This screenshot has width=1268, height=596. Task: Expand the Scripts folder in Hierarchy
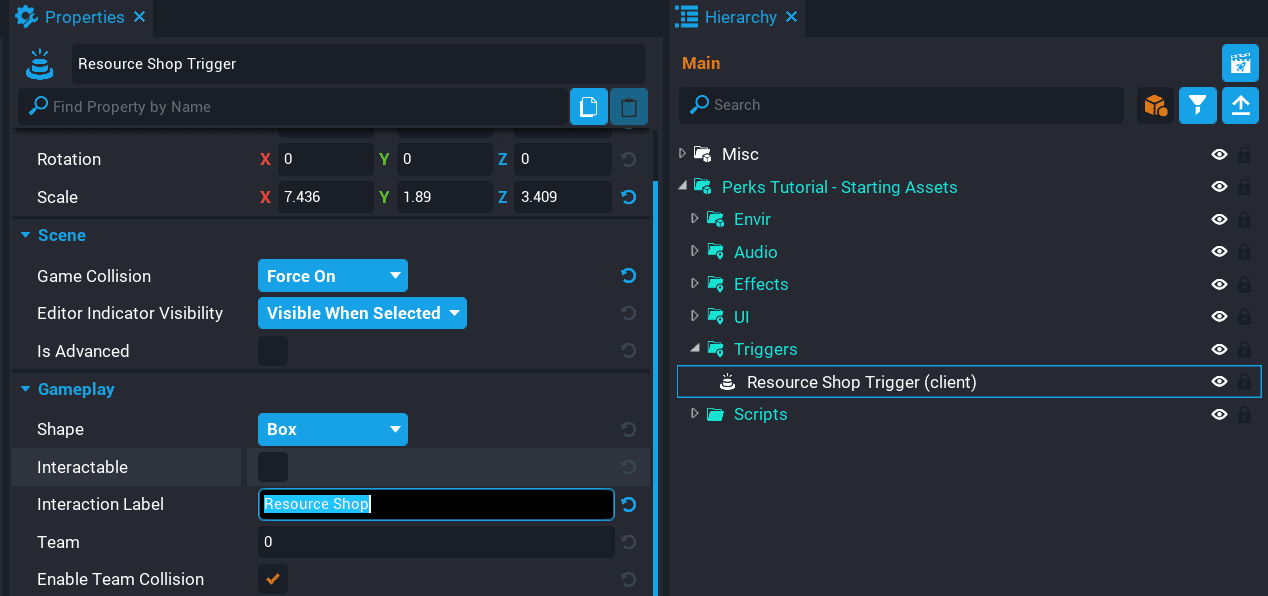pyautogui.click(x=695, y=414)
